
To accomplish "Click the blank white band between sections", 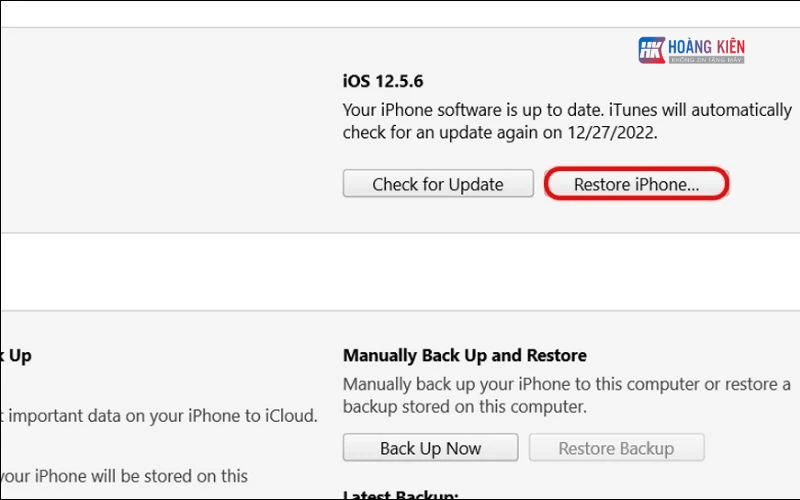I will [x=400, y=272].
